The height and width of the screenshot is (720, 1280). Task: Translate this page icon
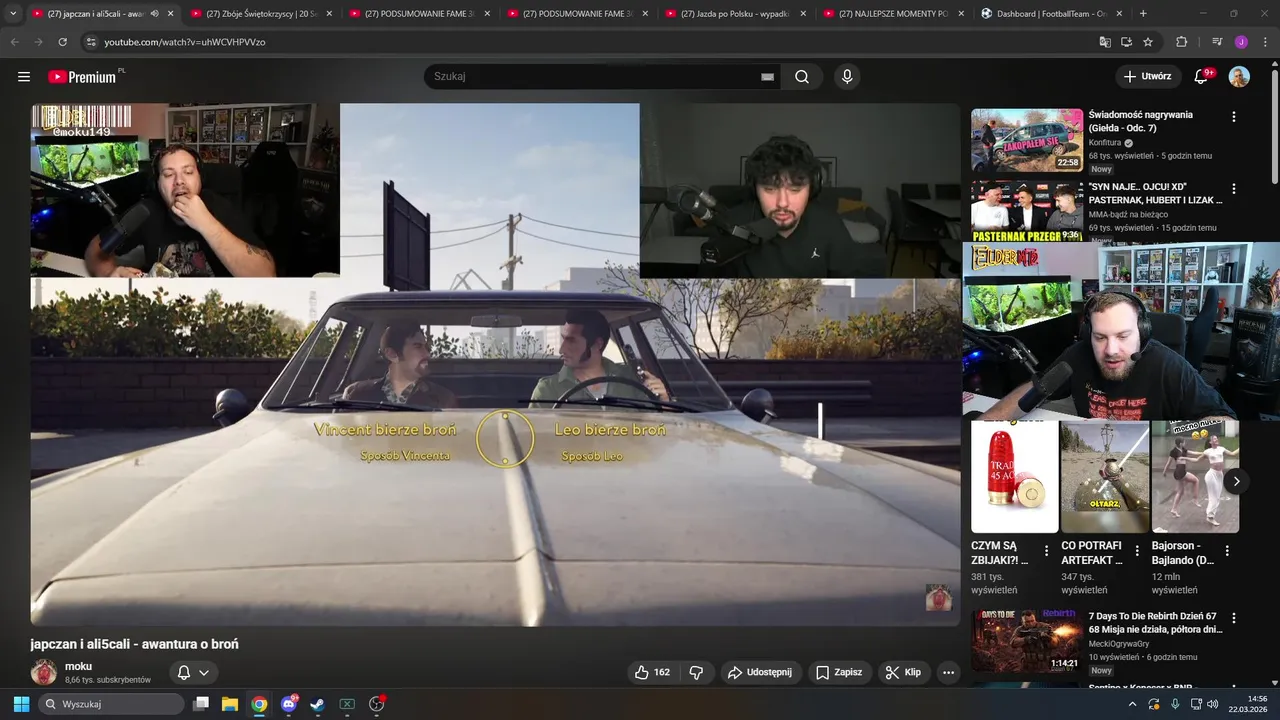pos(1105,42)
